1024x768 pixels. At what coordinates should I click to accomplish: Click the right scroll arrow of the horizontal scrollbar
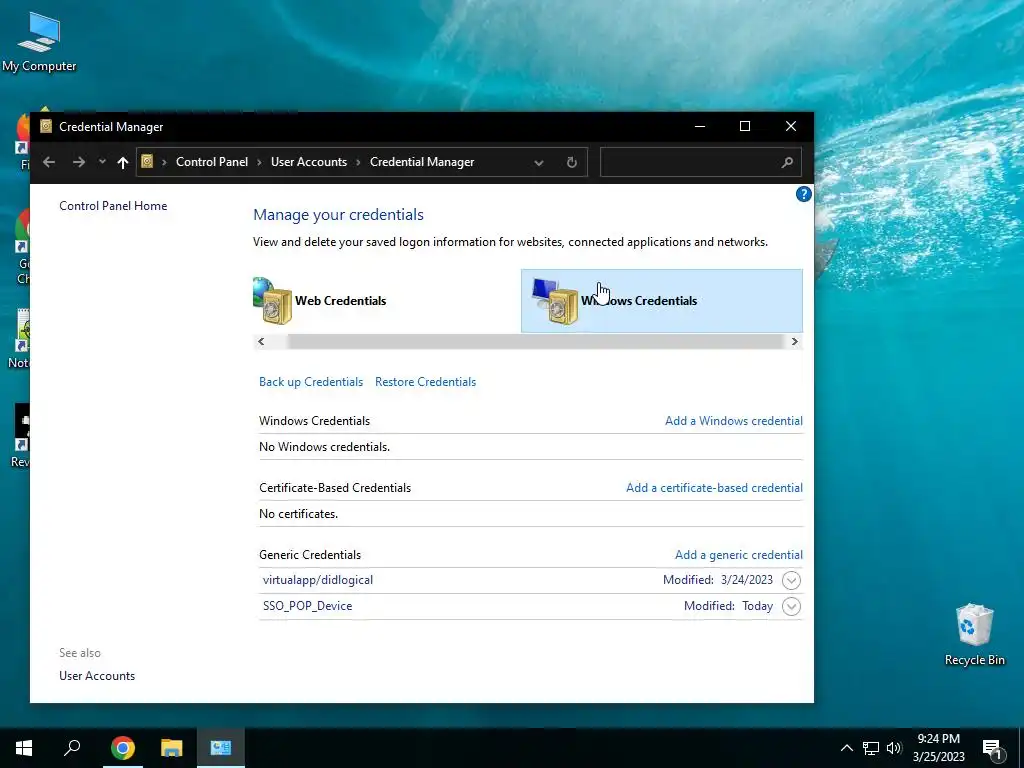click(795, 342)
